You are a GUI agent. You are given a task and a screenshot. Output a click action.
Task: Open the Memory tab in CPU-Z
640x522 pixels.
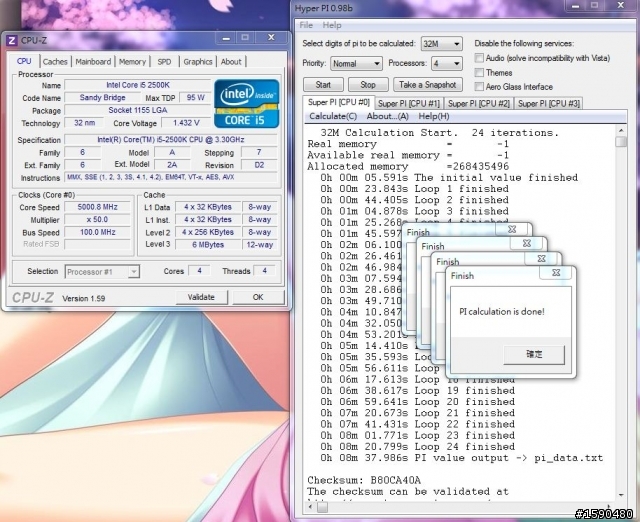click(132, 62)
